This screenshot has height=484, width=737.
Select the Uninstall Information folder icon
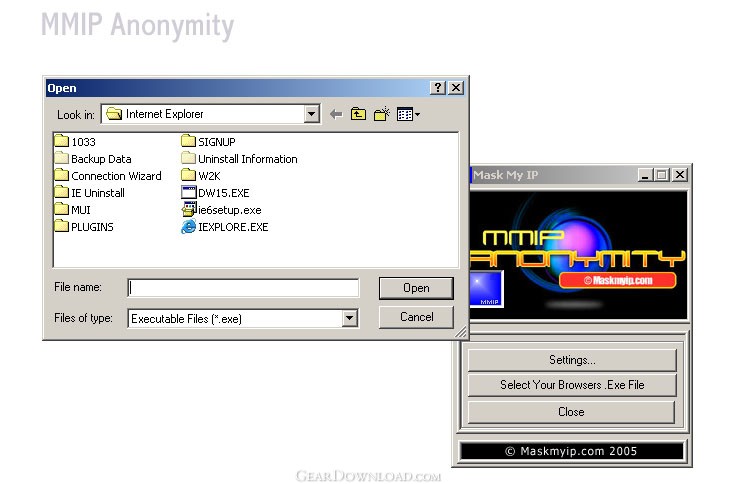[x=188, y=158]
